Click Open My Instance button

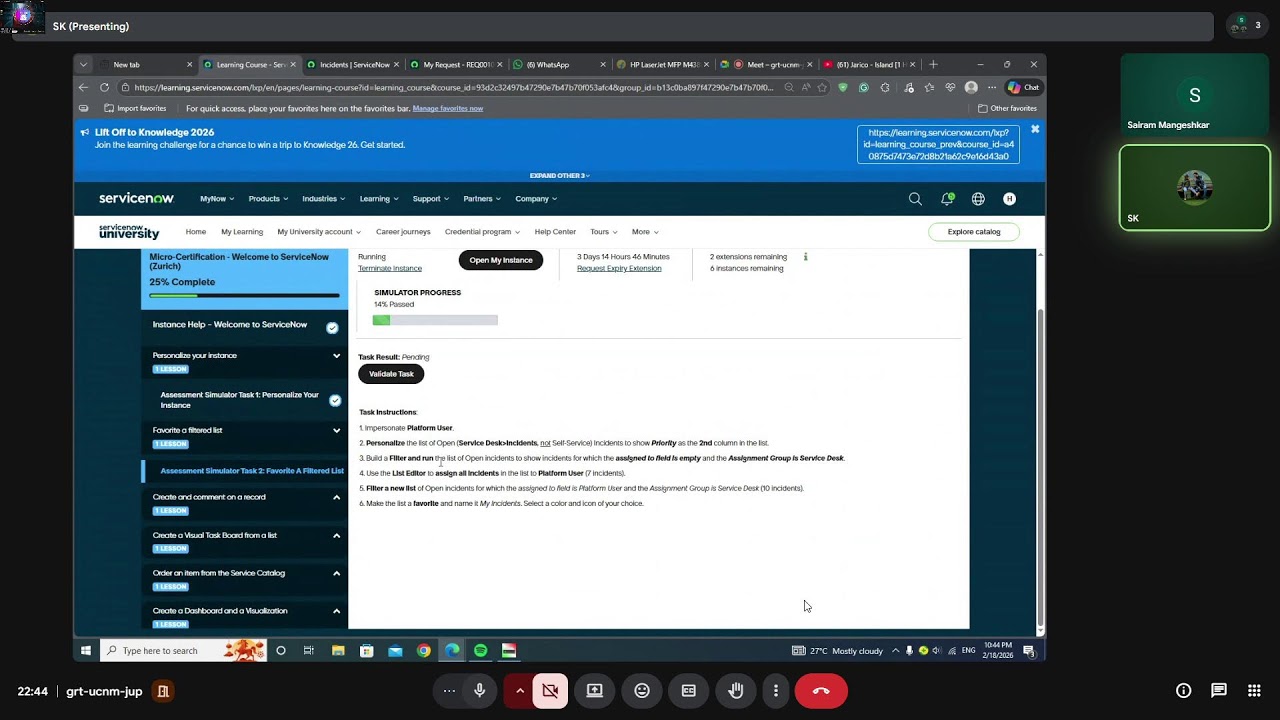click(501, 260)
